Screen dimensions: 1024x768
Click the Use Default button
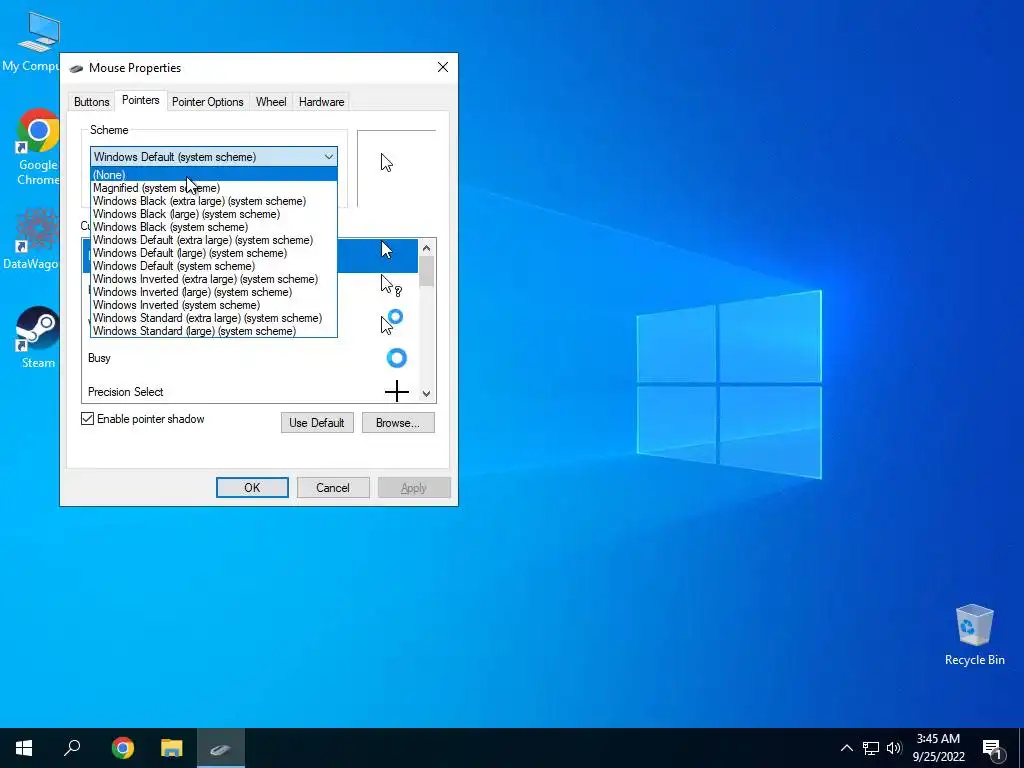point(317,423)
